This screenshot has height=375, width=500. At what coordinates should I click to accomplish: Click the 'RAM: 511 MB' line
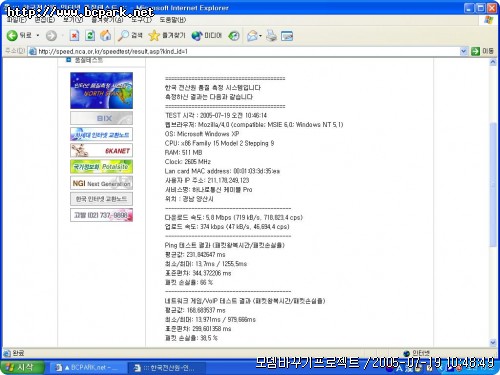[183, 152]
